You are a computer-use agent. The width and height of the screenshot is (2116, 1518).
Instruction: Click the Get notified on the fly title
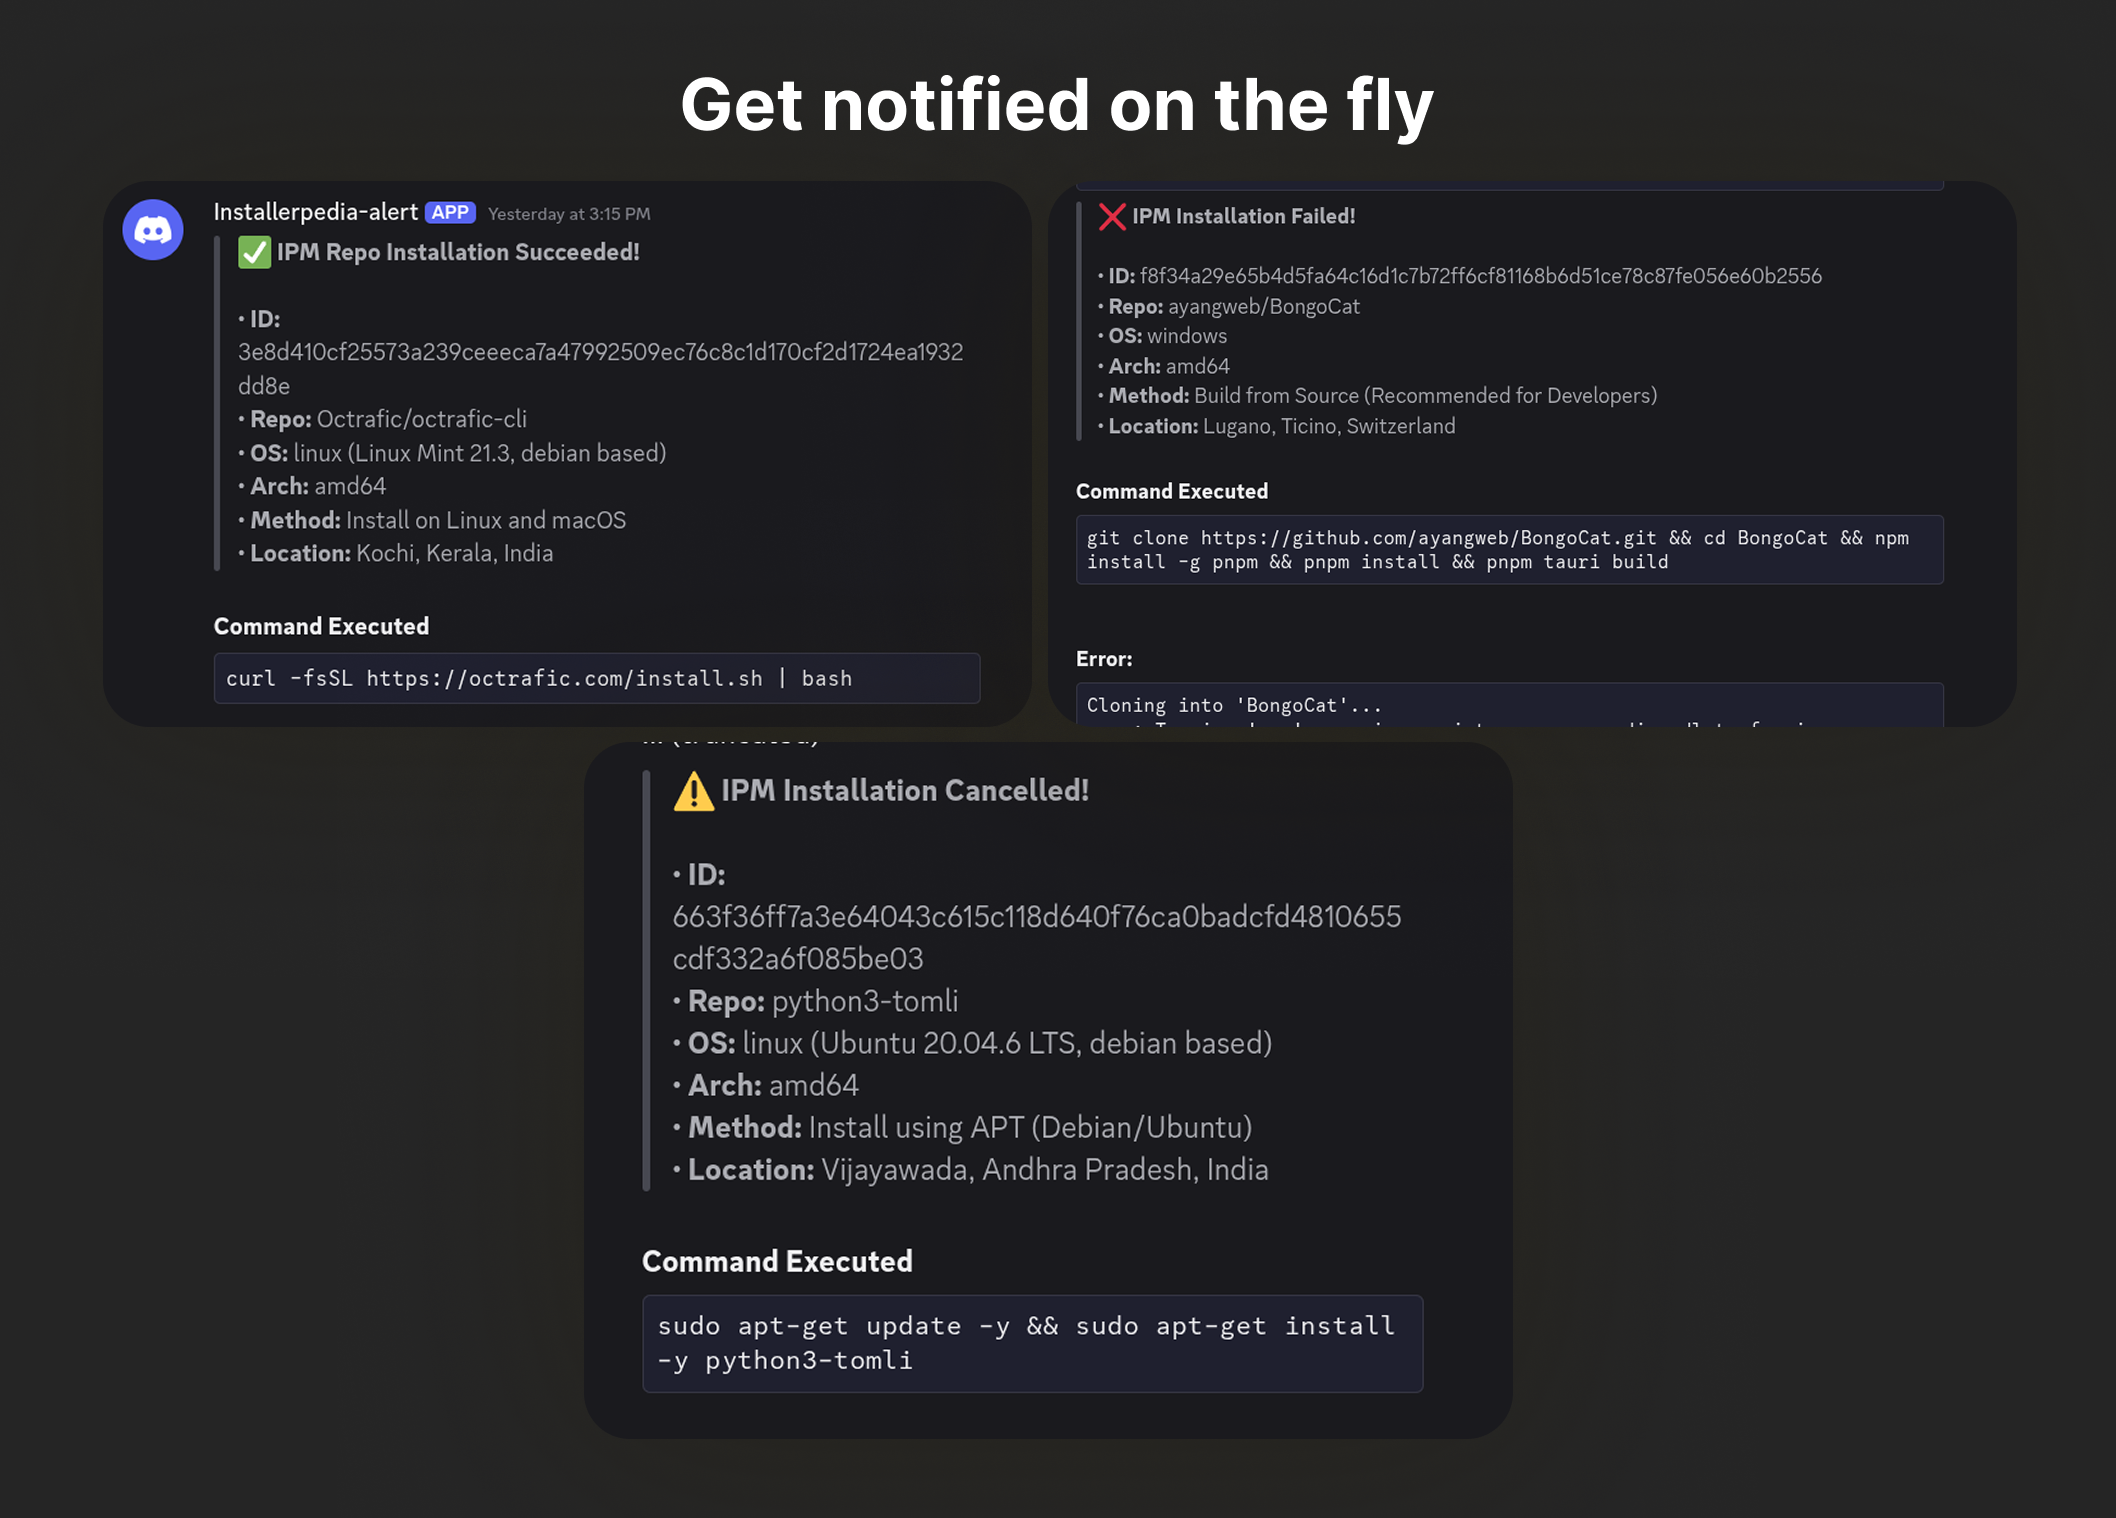point(1057,105)
